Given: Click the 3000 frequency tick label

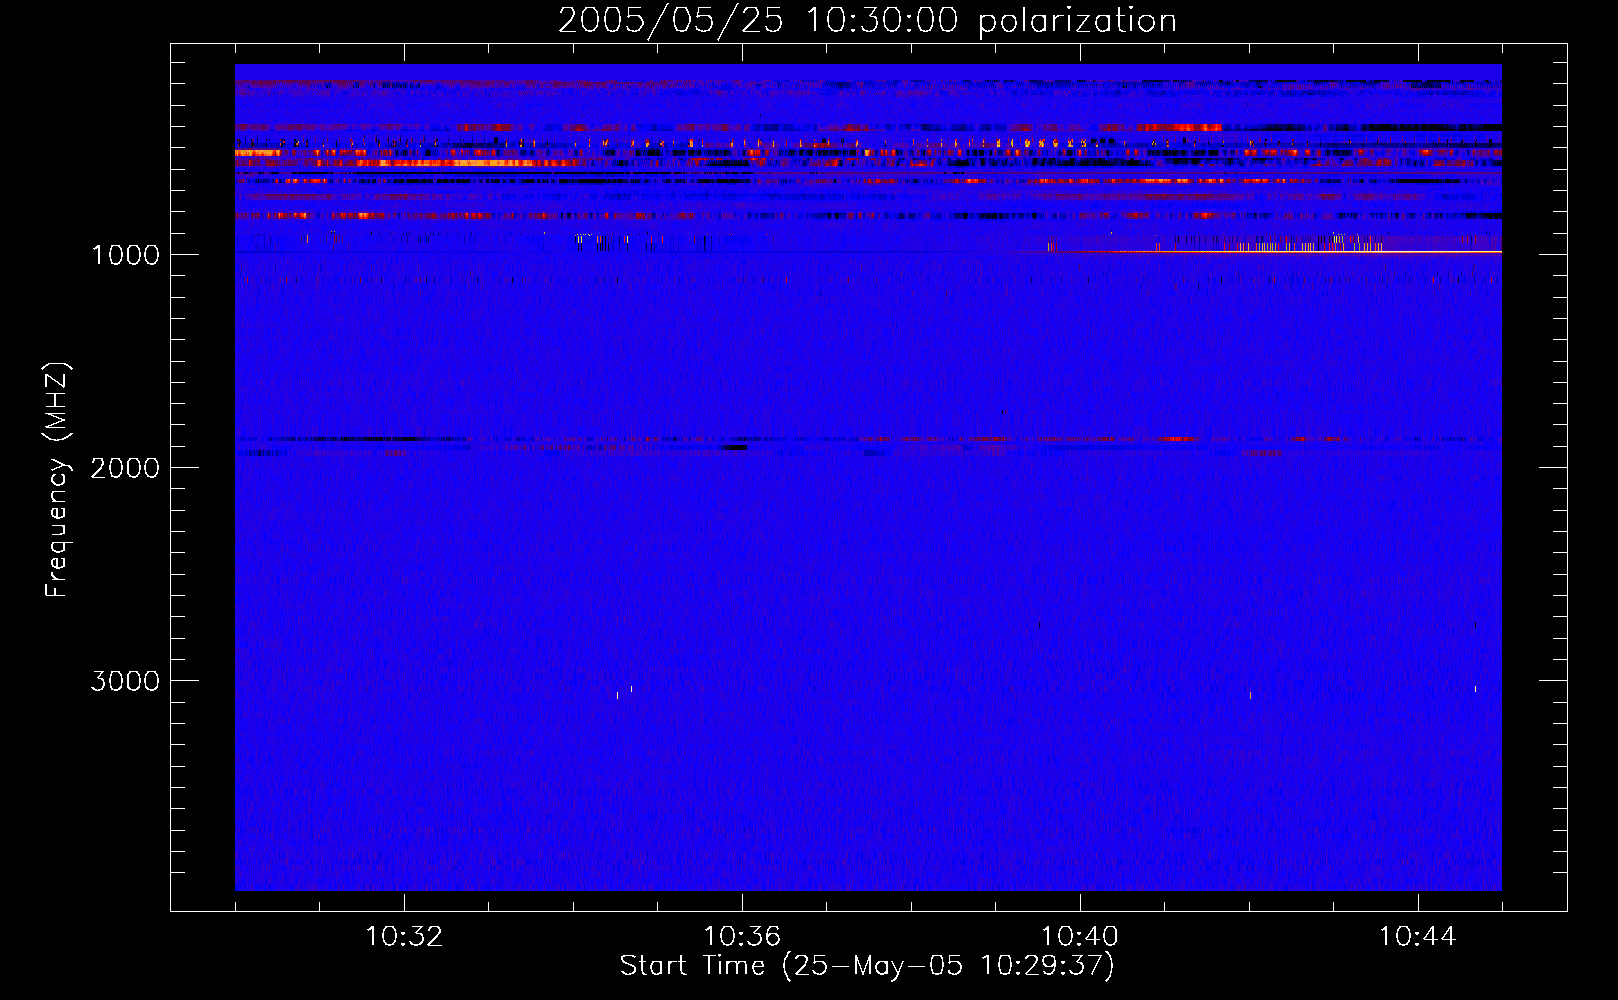Looking at the screenshot, I should [x=126, y=681].
